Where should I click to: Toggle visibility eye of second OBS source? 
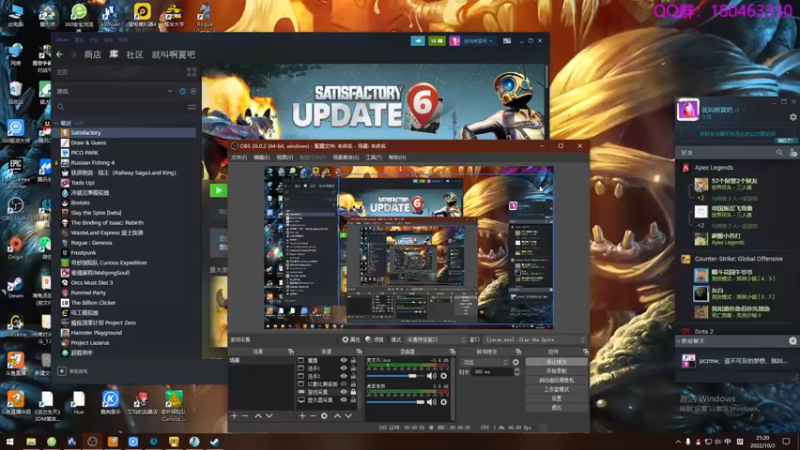343,368
